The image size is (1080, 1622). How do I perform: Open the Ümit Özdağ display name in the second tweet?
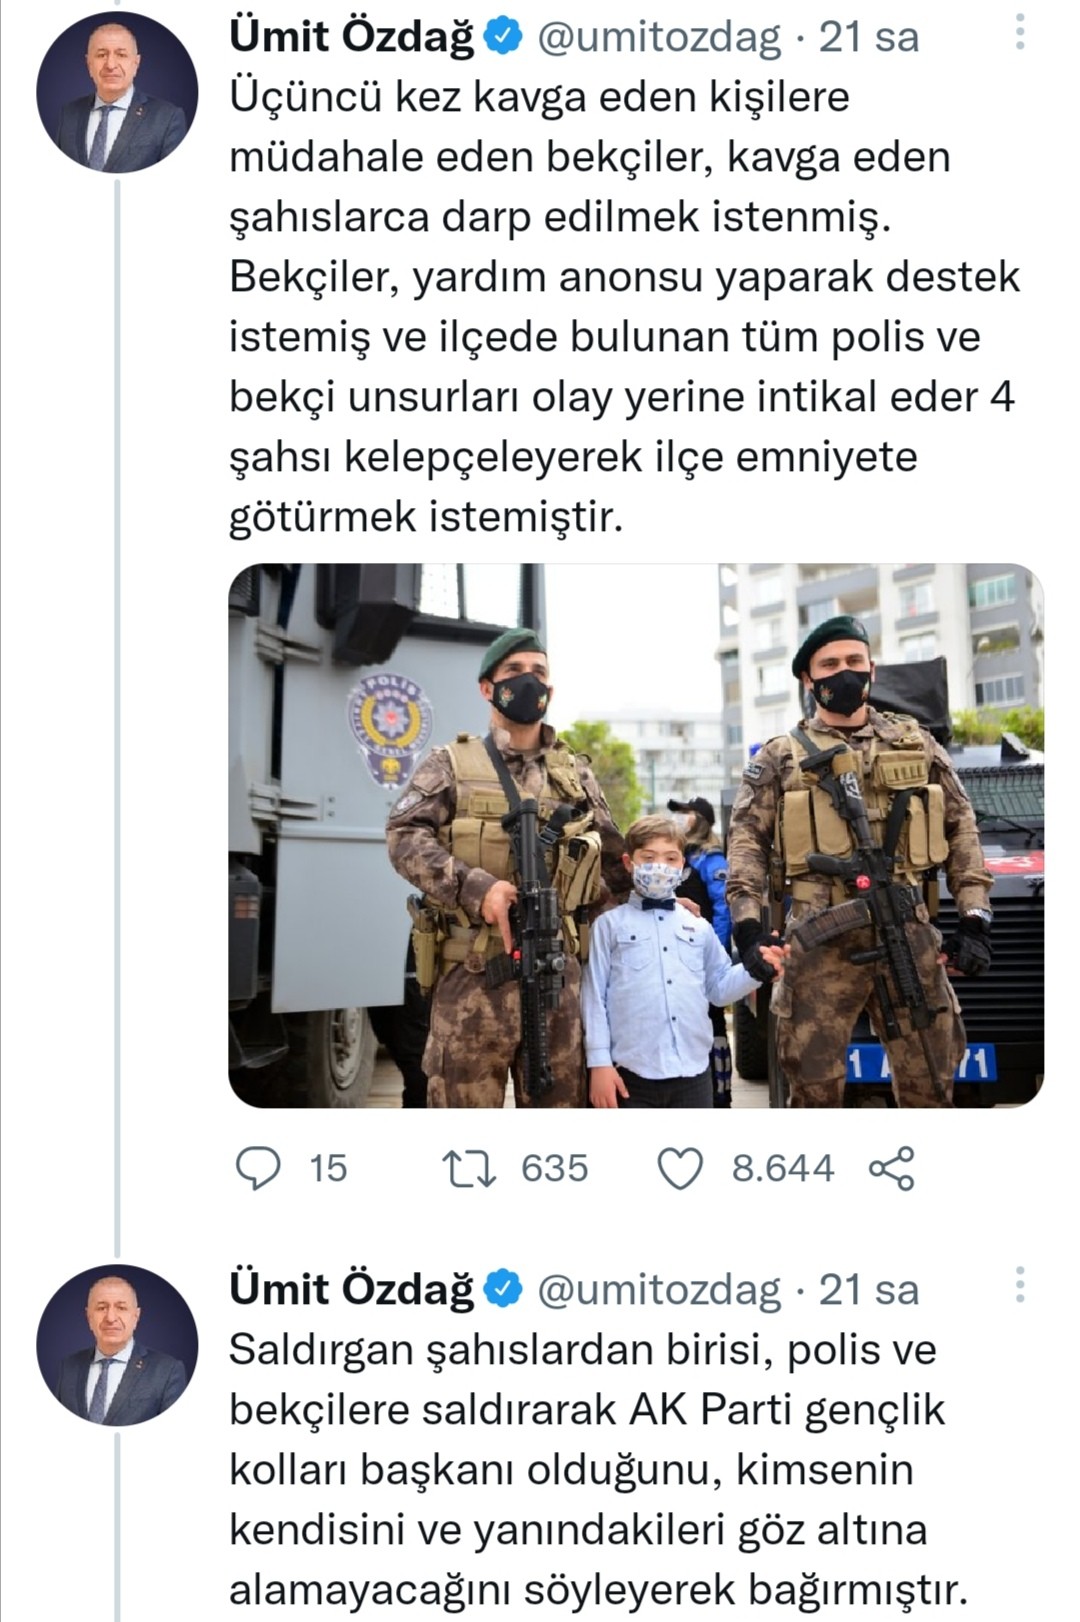click(x=352, y=1289)
